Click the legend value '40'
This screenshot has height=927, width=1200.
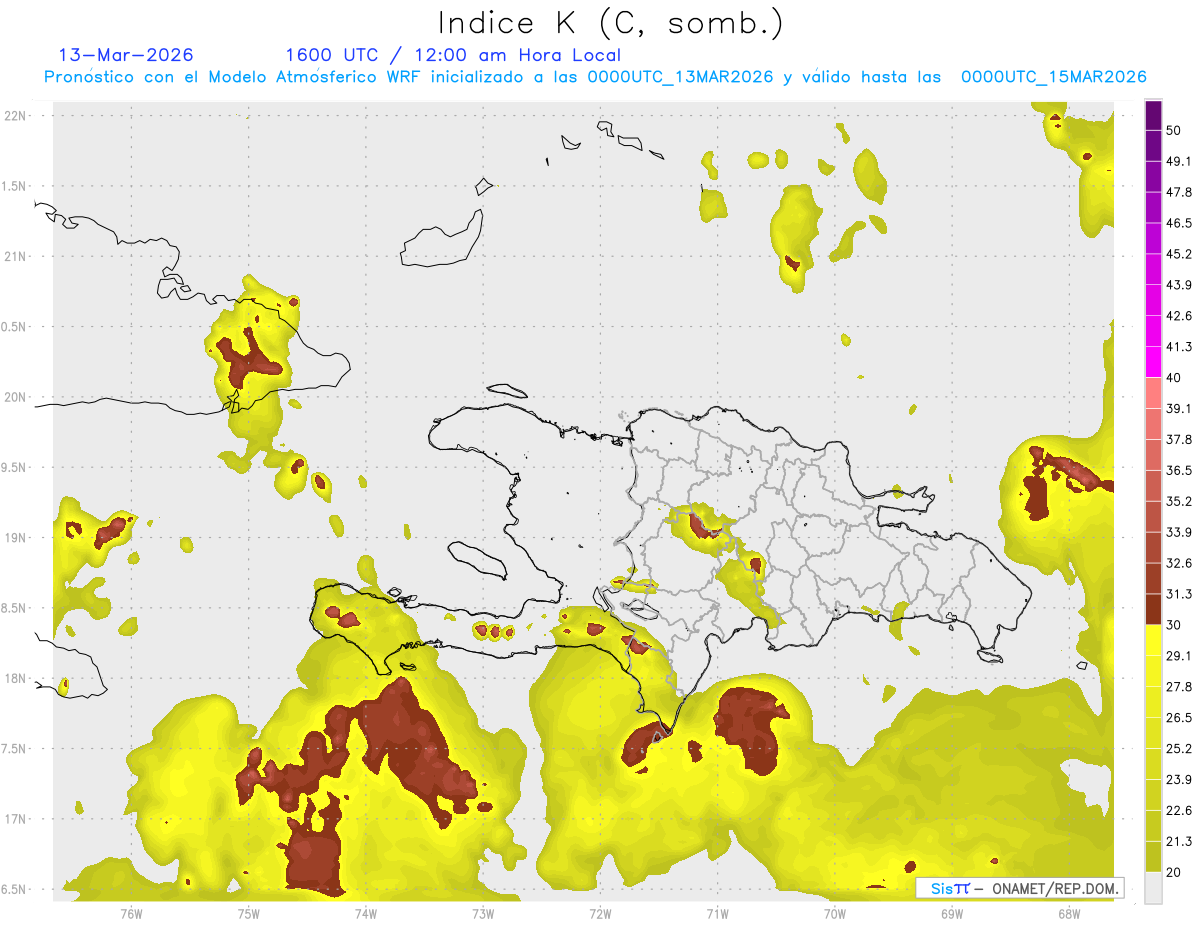(x=1175, y=378)
